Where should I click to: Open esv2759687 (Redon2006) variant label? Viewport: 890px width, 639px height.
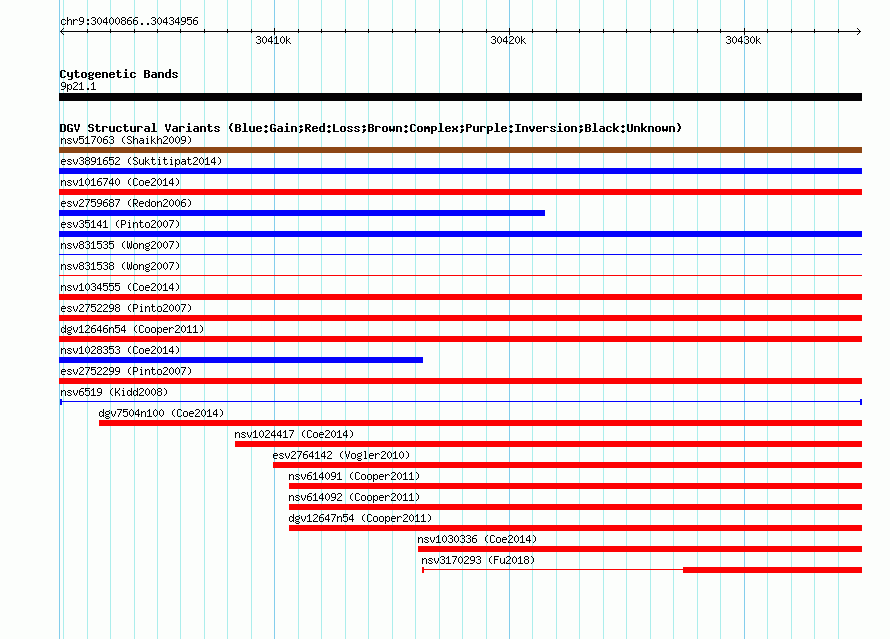pos(126,203)
